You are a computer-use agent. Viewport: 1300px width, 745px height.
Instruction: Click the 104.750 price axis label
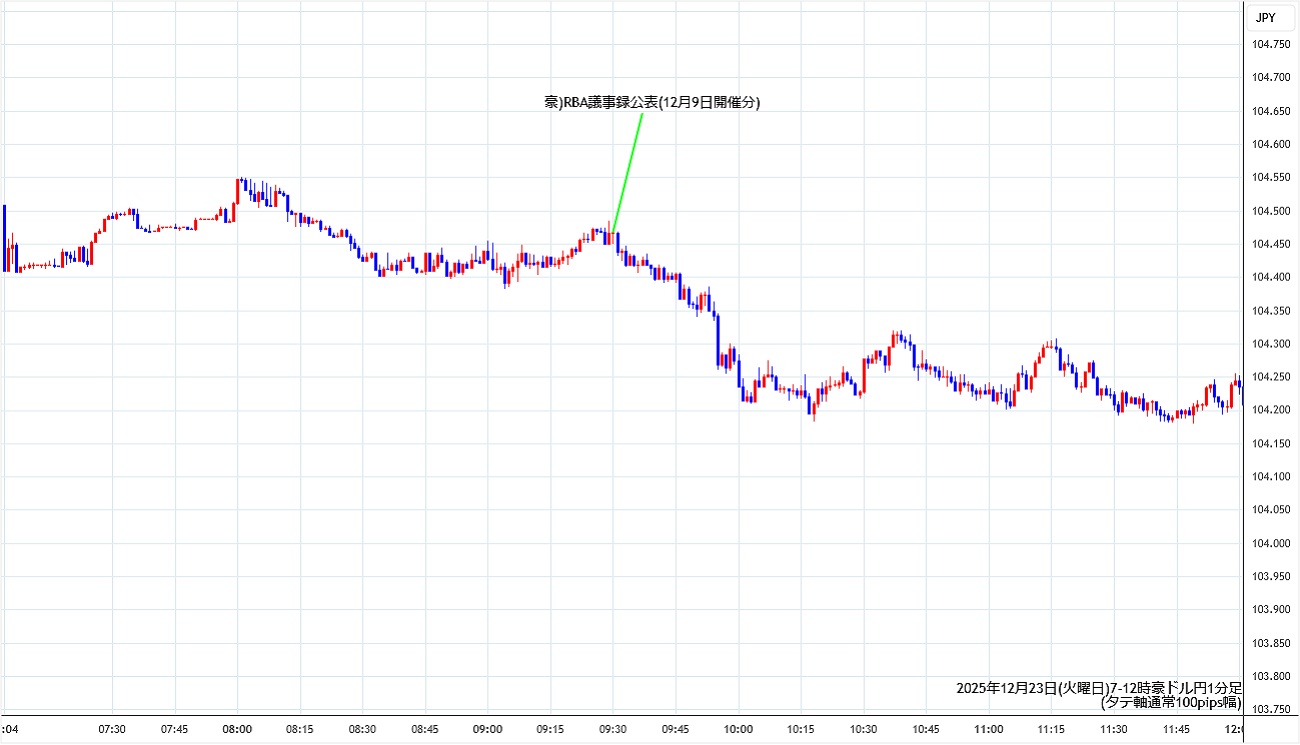click(x=1273, y=44)
